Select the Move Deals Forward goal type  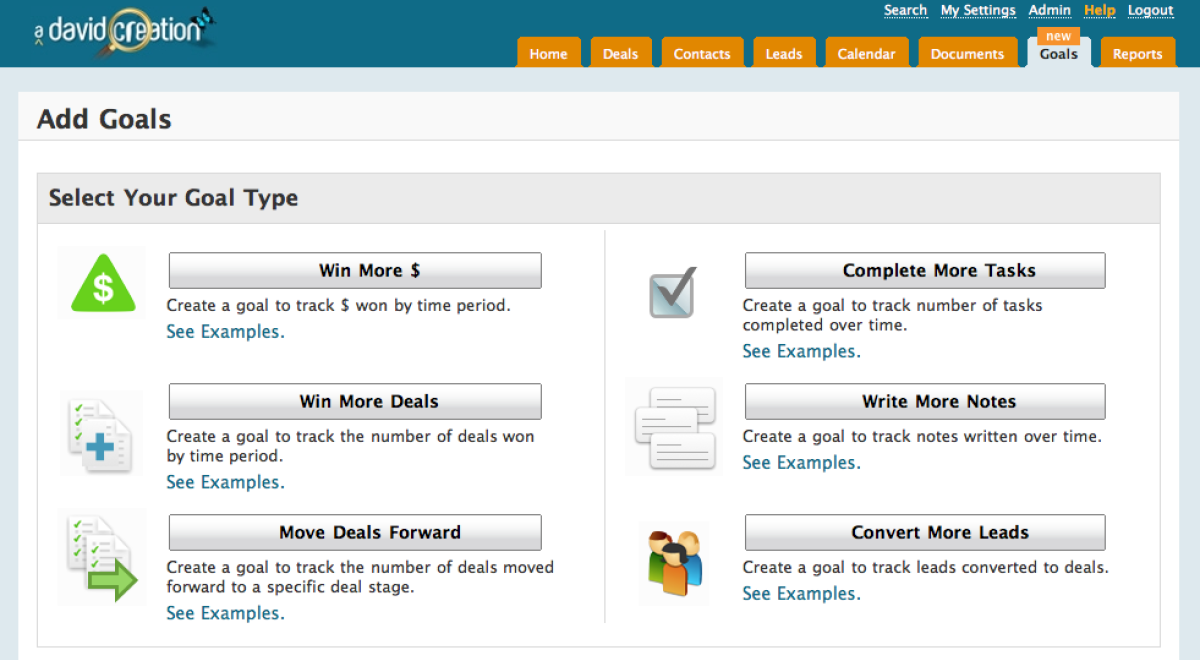click(x=355, y=532)
